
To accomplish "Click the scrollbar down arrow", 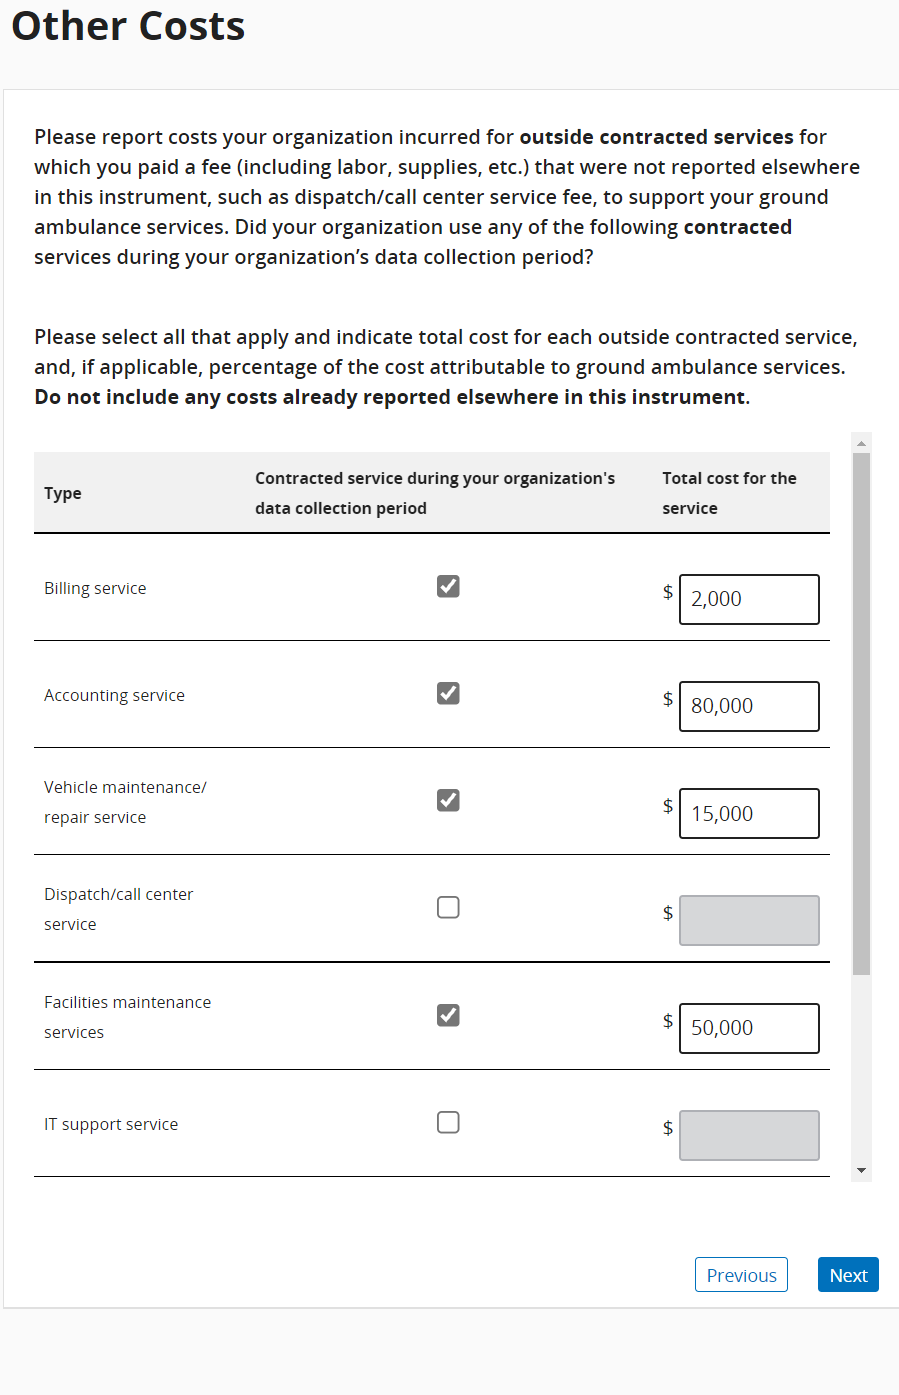I will [861, 1170].
